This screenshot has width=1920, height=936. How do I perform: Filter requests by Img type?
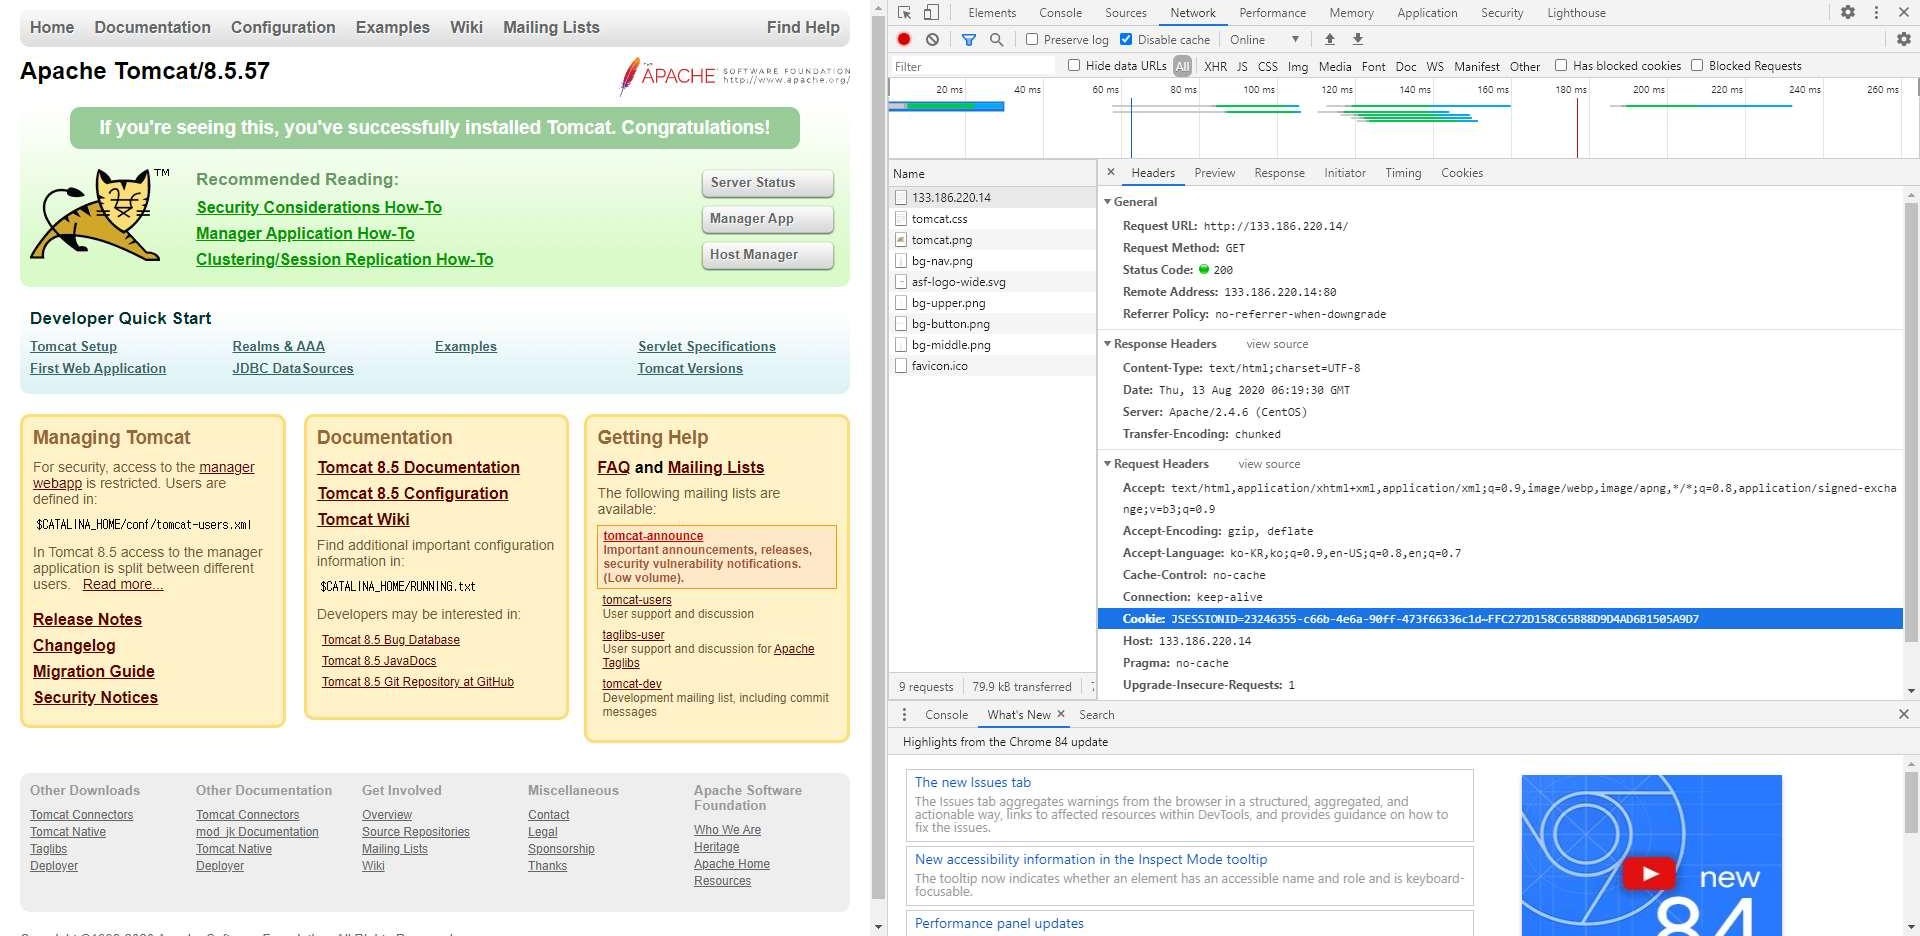(x=1298, y=66)
